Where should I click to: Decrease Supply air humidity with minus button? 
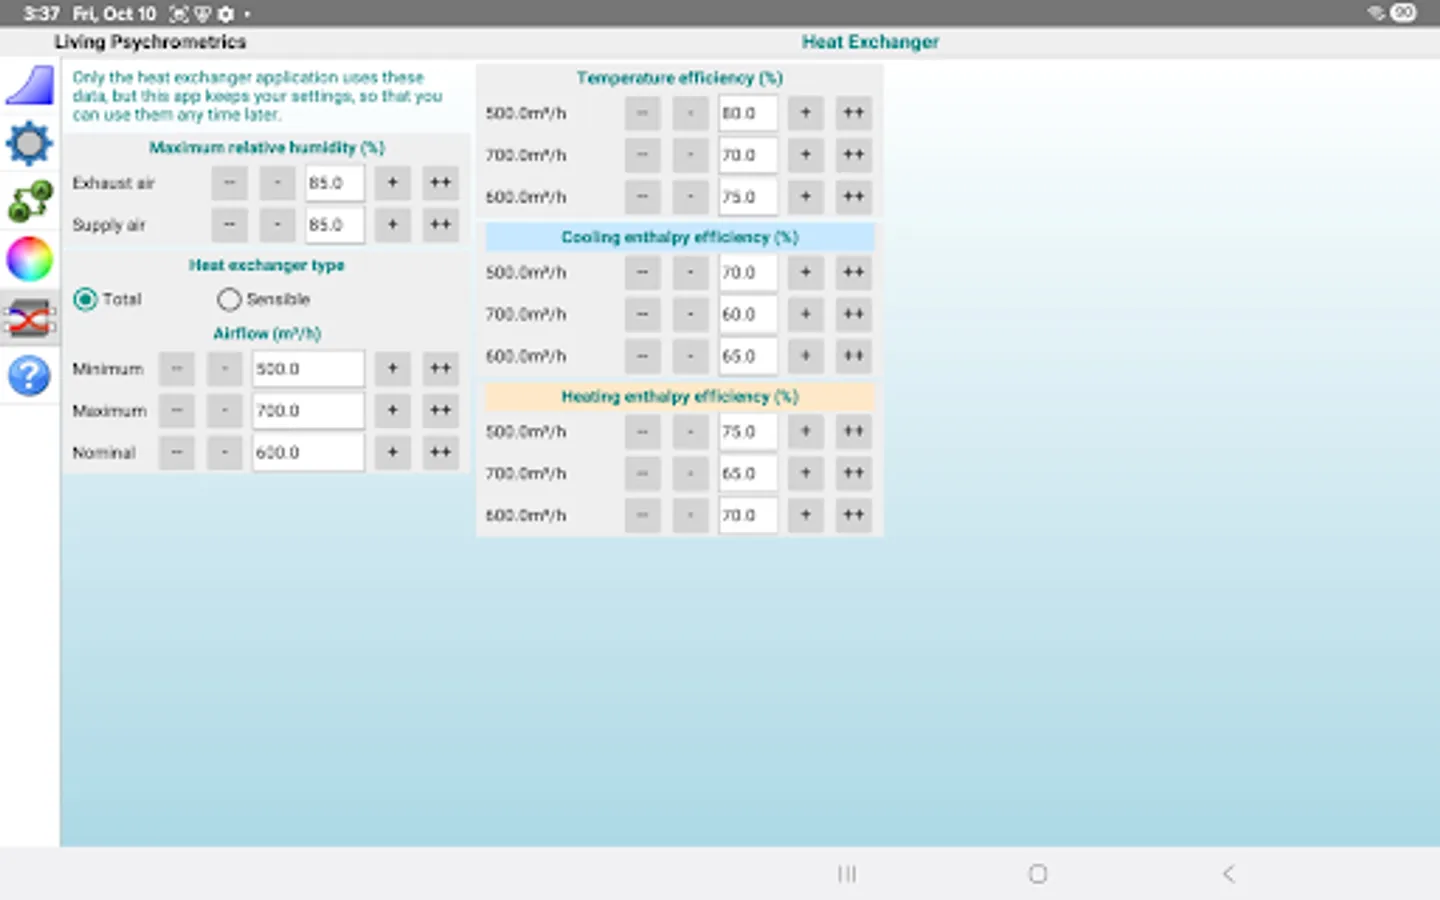pyautogui.click(x=277, y=224)
